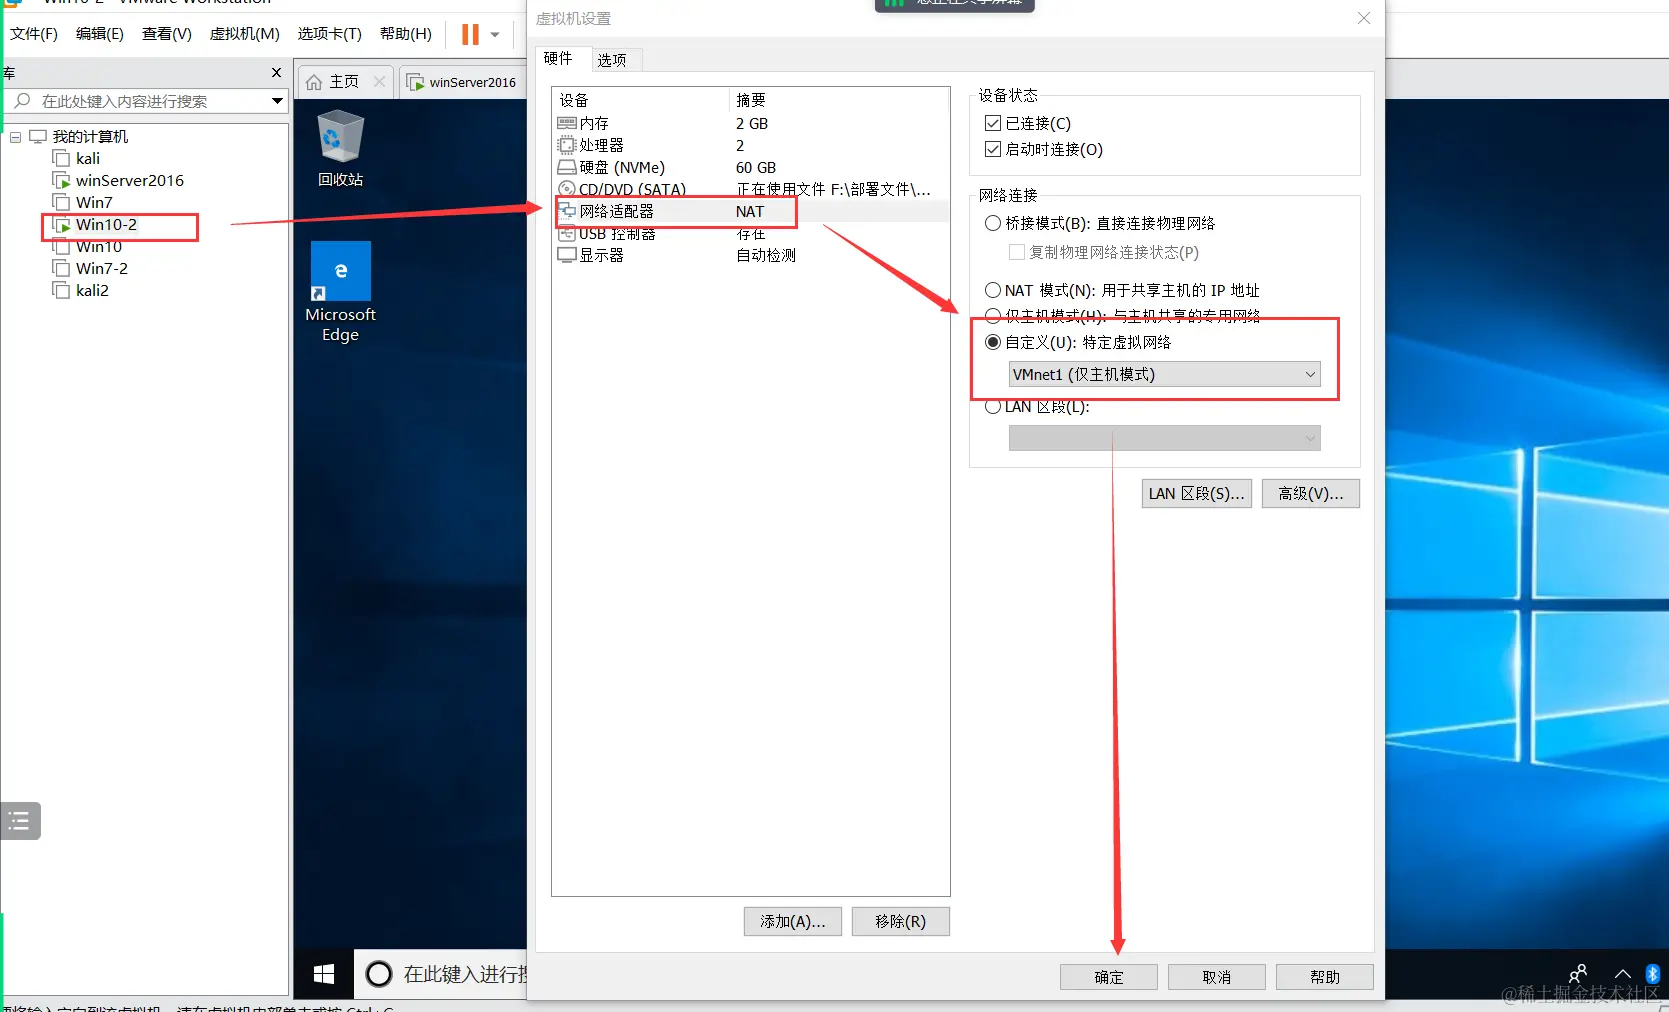Open the 编辑(E) menu
This screenshot has width=1669, height=1012.
(x=100, y=34)
